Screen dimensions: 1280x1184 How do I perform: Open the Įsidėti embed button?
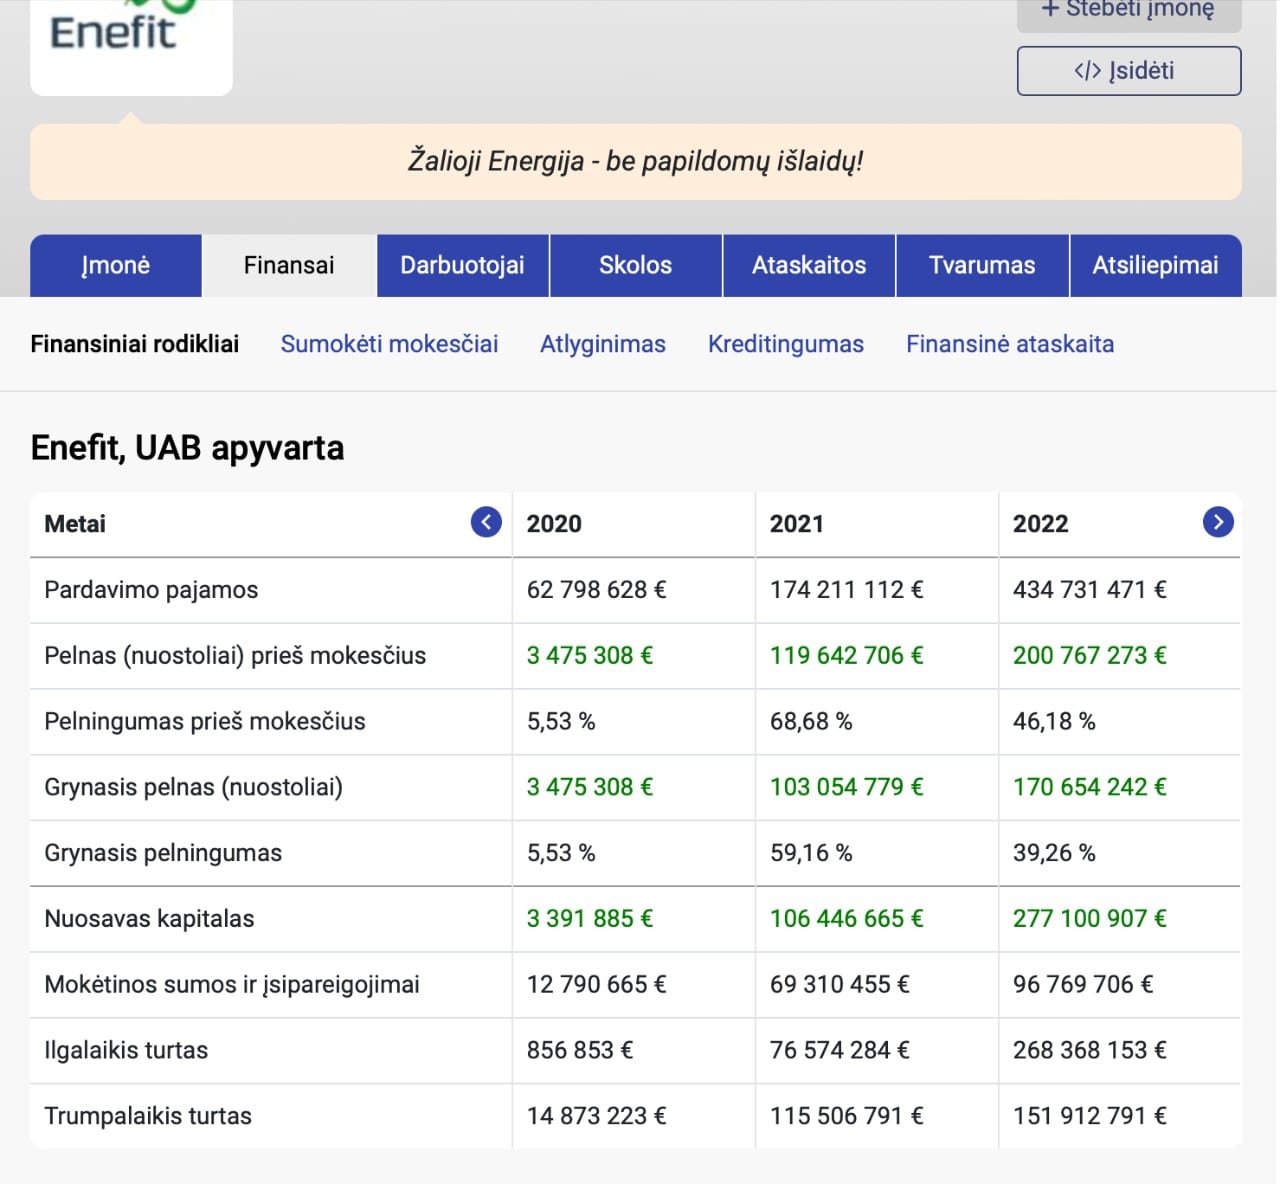[1129, 71]
